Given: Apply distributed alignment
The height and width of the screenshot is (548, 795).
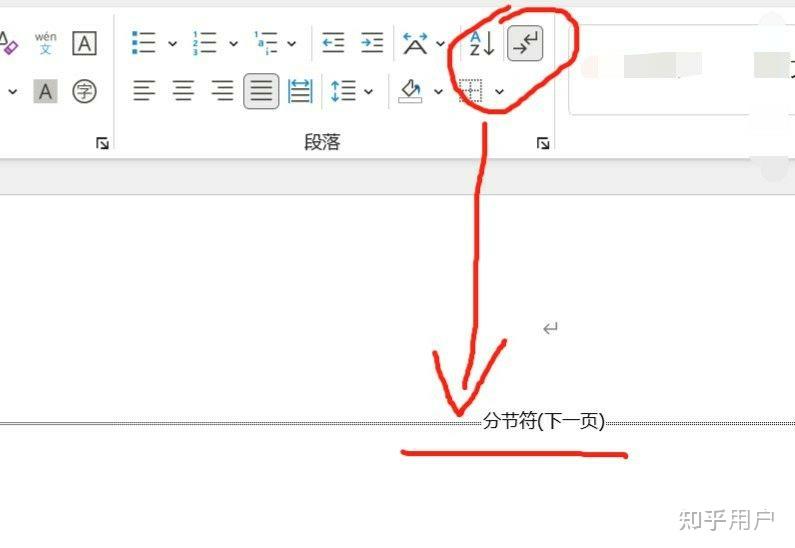Looking at the screenshot, I should [x=300, y=91].
